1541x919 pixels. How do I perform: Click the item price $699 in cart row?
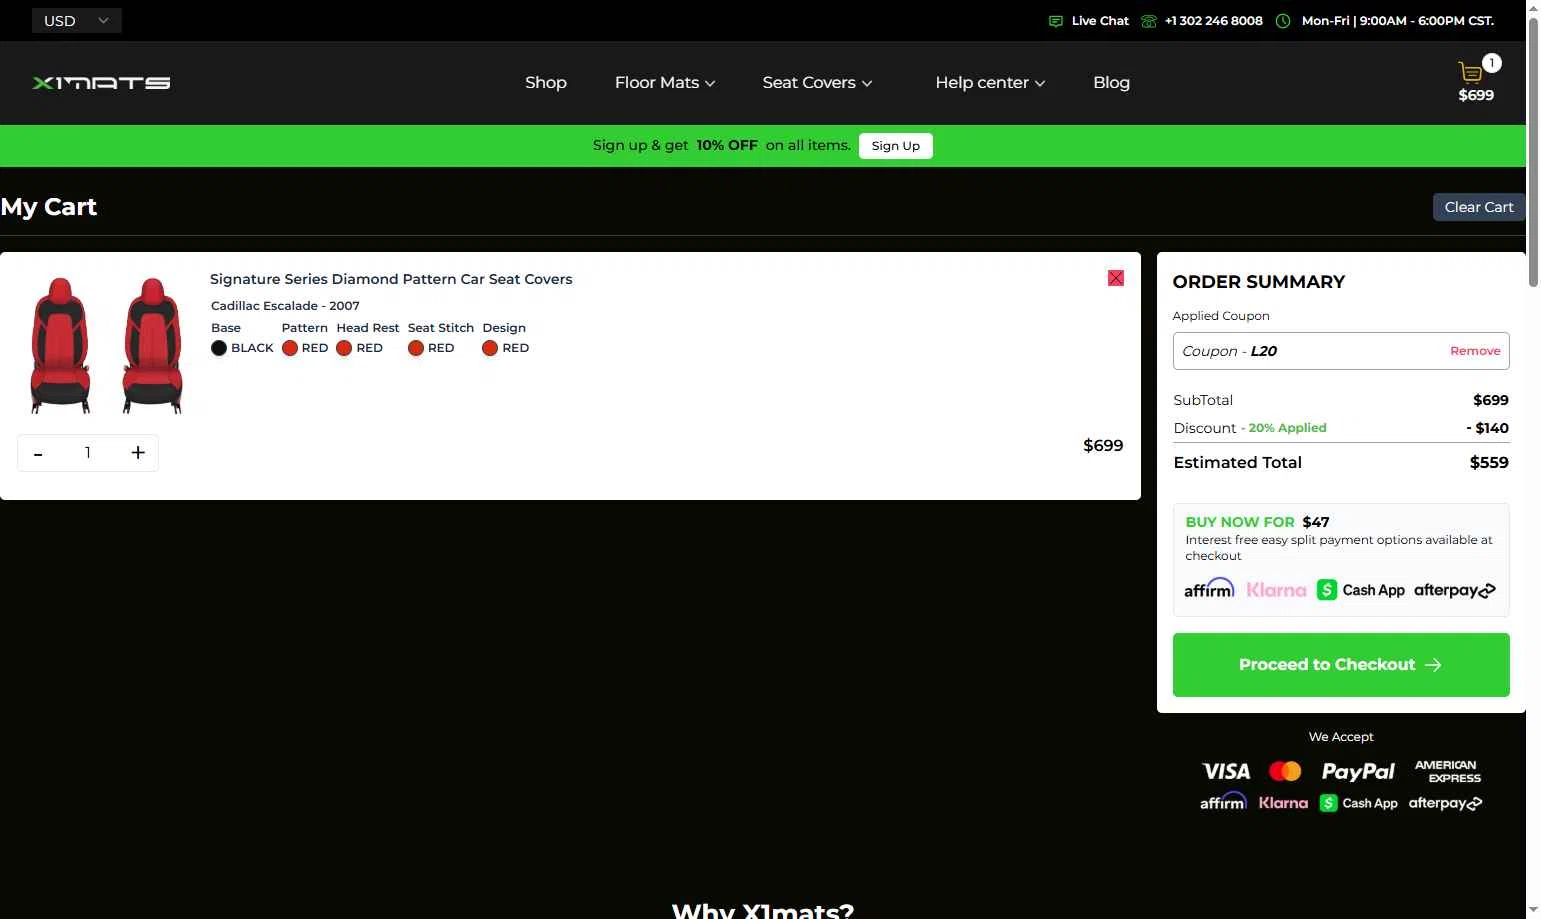(1103, 446)
